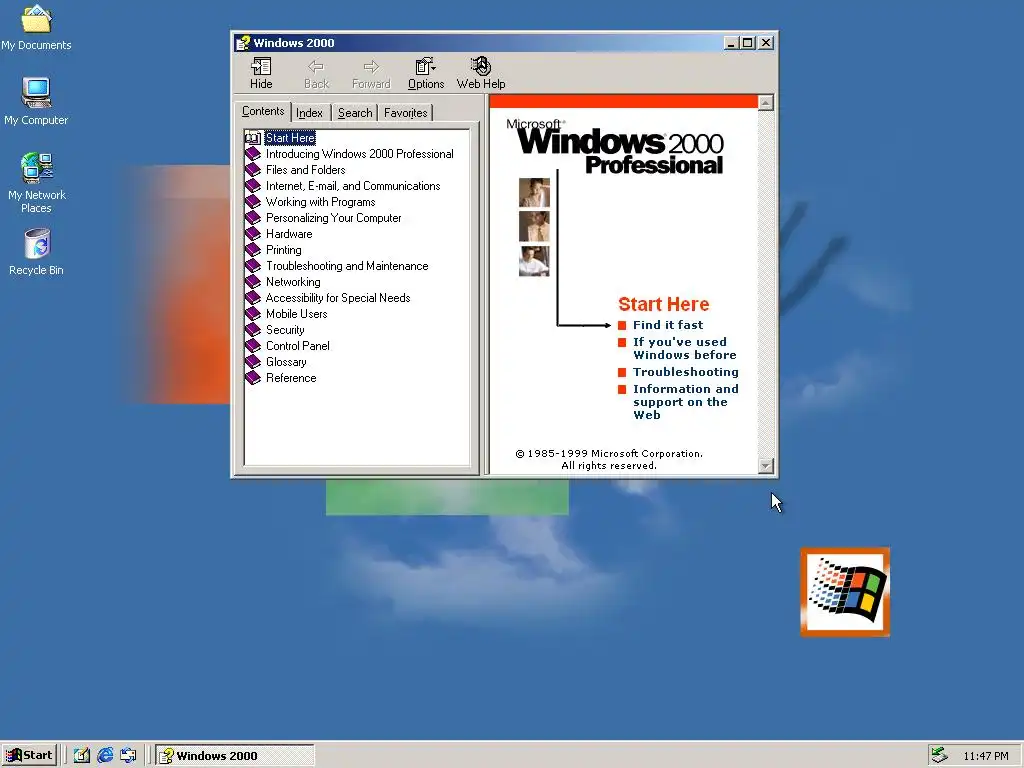Open the Find it fast link

click(x=668, y=325)
